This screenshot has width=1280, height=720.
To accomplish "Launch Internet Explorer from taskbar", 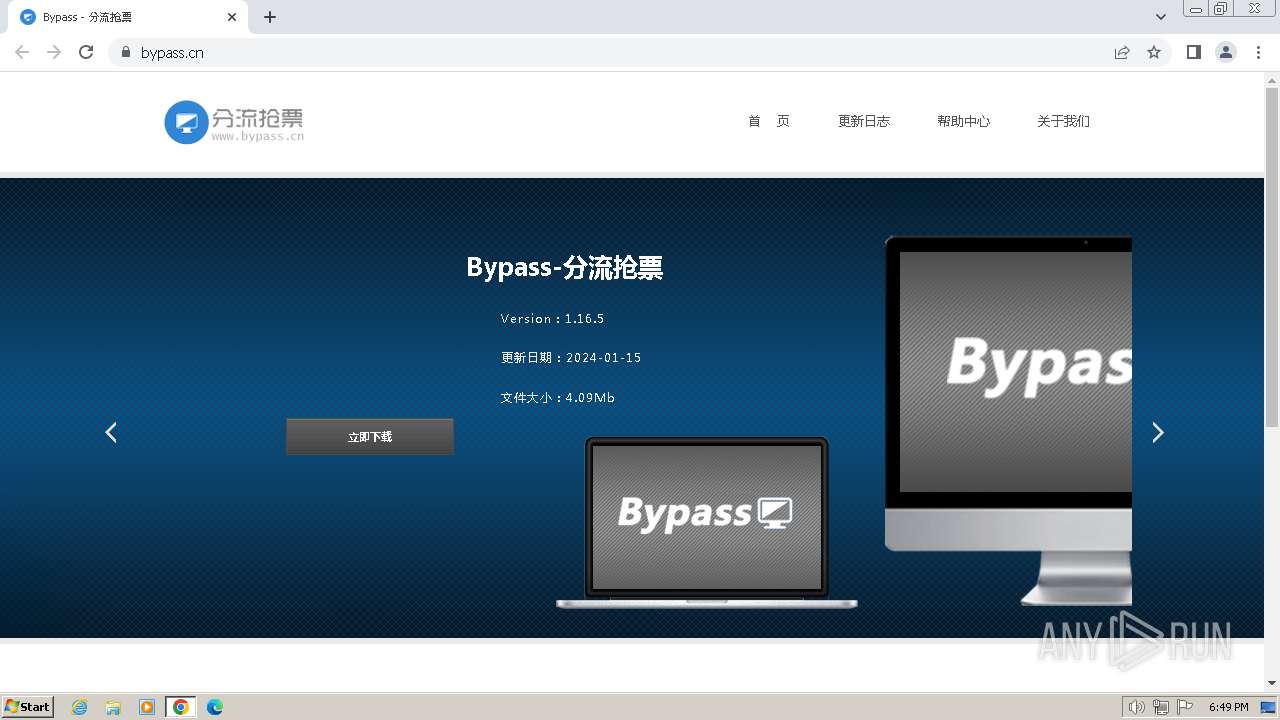I will pyautogui.click(x=80, y=707).
